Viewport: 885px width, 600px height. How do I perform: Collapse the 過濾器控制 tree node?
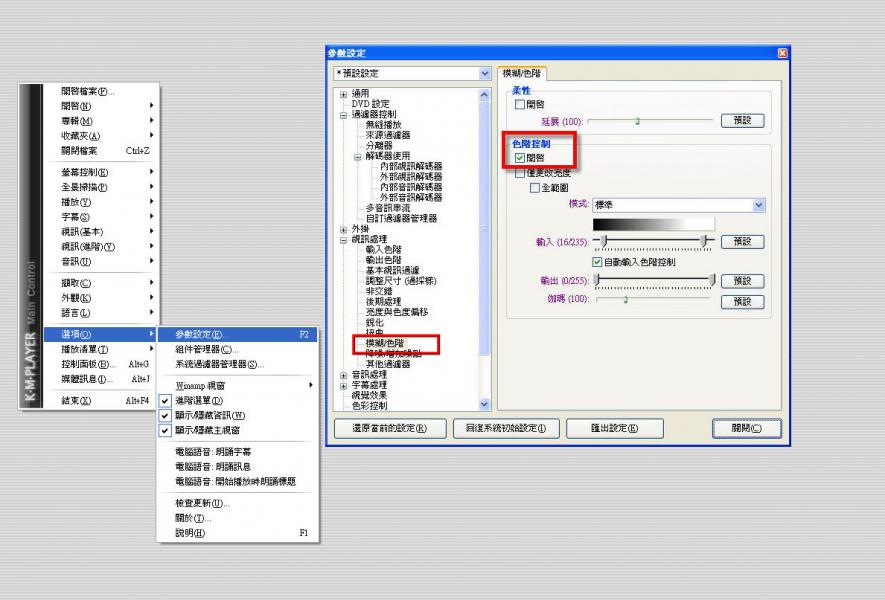click(x=343, y=115)
